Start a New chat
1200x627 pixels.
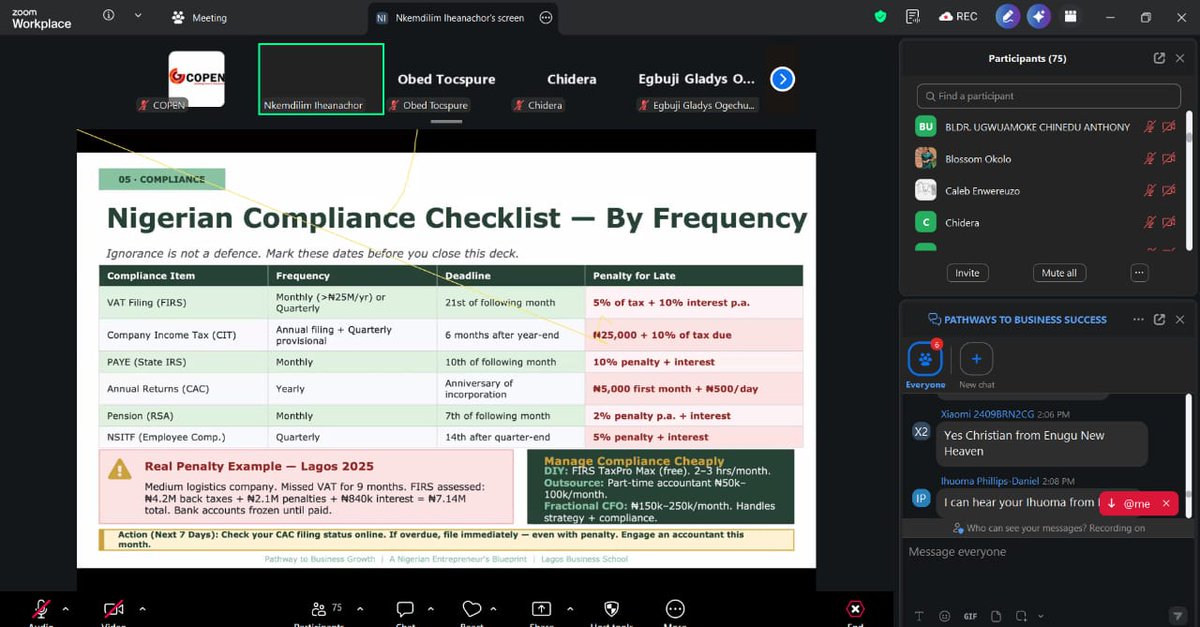(976, 365)
